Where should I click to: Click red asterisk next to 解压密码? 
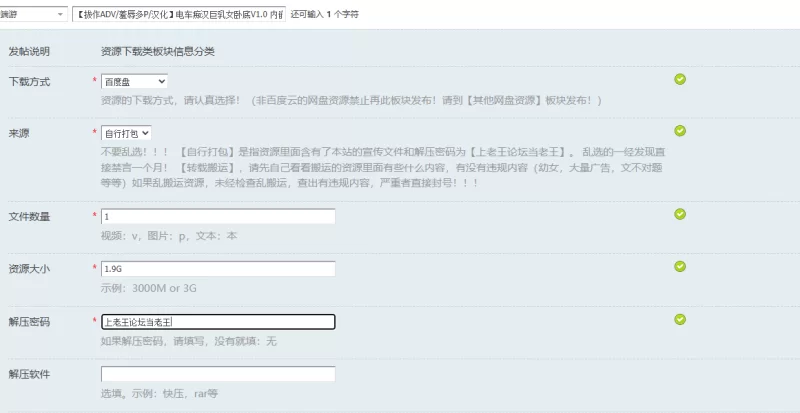pyautogui.click(x=94, y=321)
